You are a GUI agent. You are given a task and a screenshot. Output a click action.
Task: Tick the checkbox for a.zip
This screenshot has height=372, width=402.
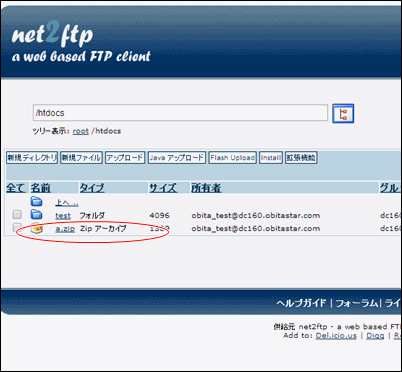(x=17, y=227)
